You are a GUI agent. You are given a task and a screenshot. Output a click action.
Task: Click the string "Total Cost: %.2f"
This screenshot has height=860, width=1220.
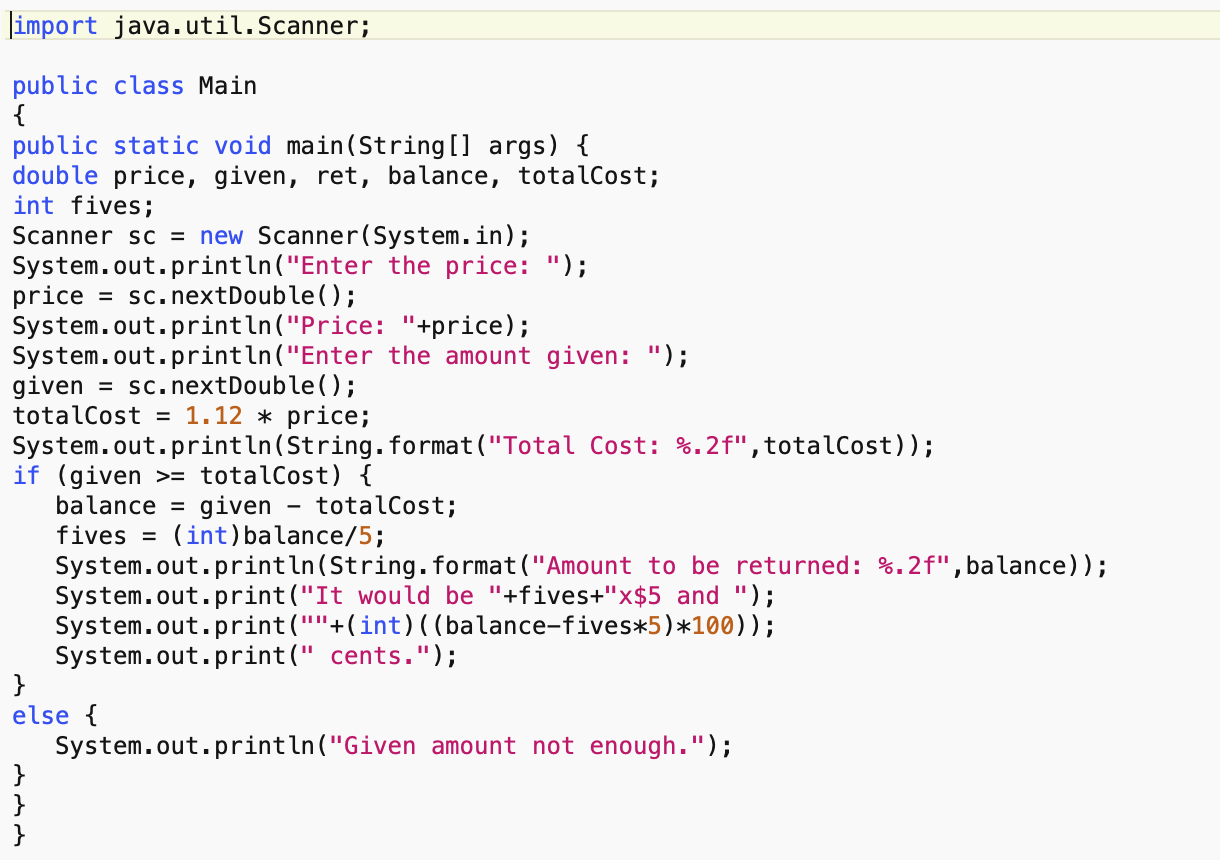[x=618, y=446]
